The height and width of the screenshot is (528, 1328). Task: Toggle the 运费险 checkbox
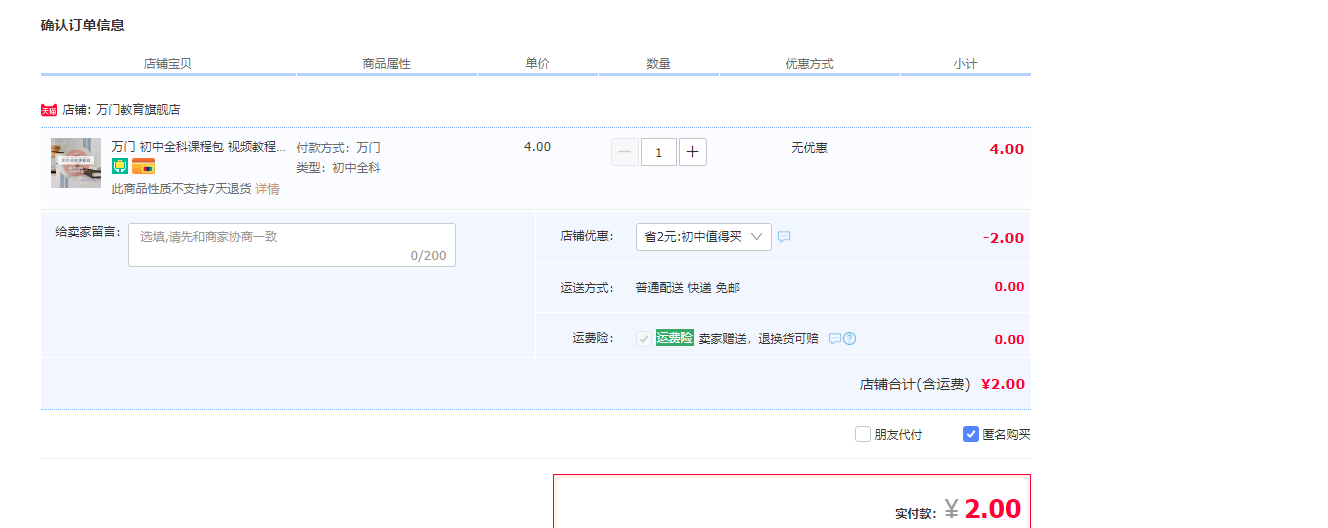[x=644, y=339]
